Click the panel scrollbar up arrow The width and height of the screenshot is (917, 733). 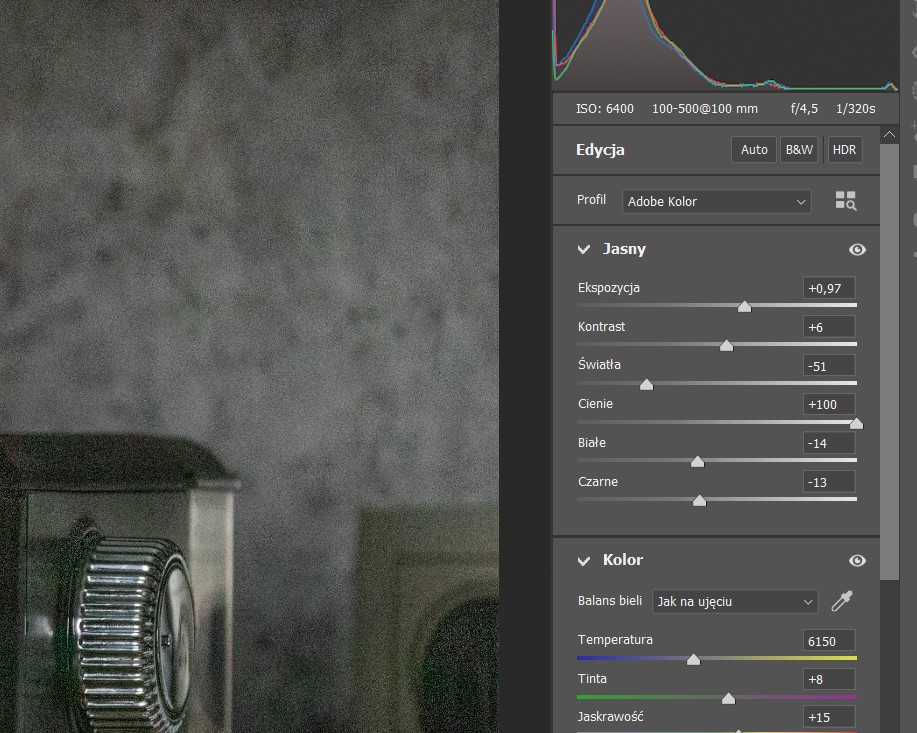pyautogui.click(x=889, y=135)
